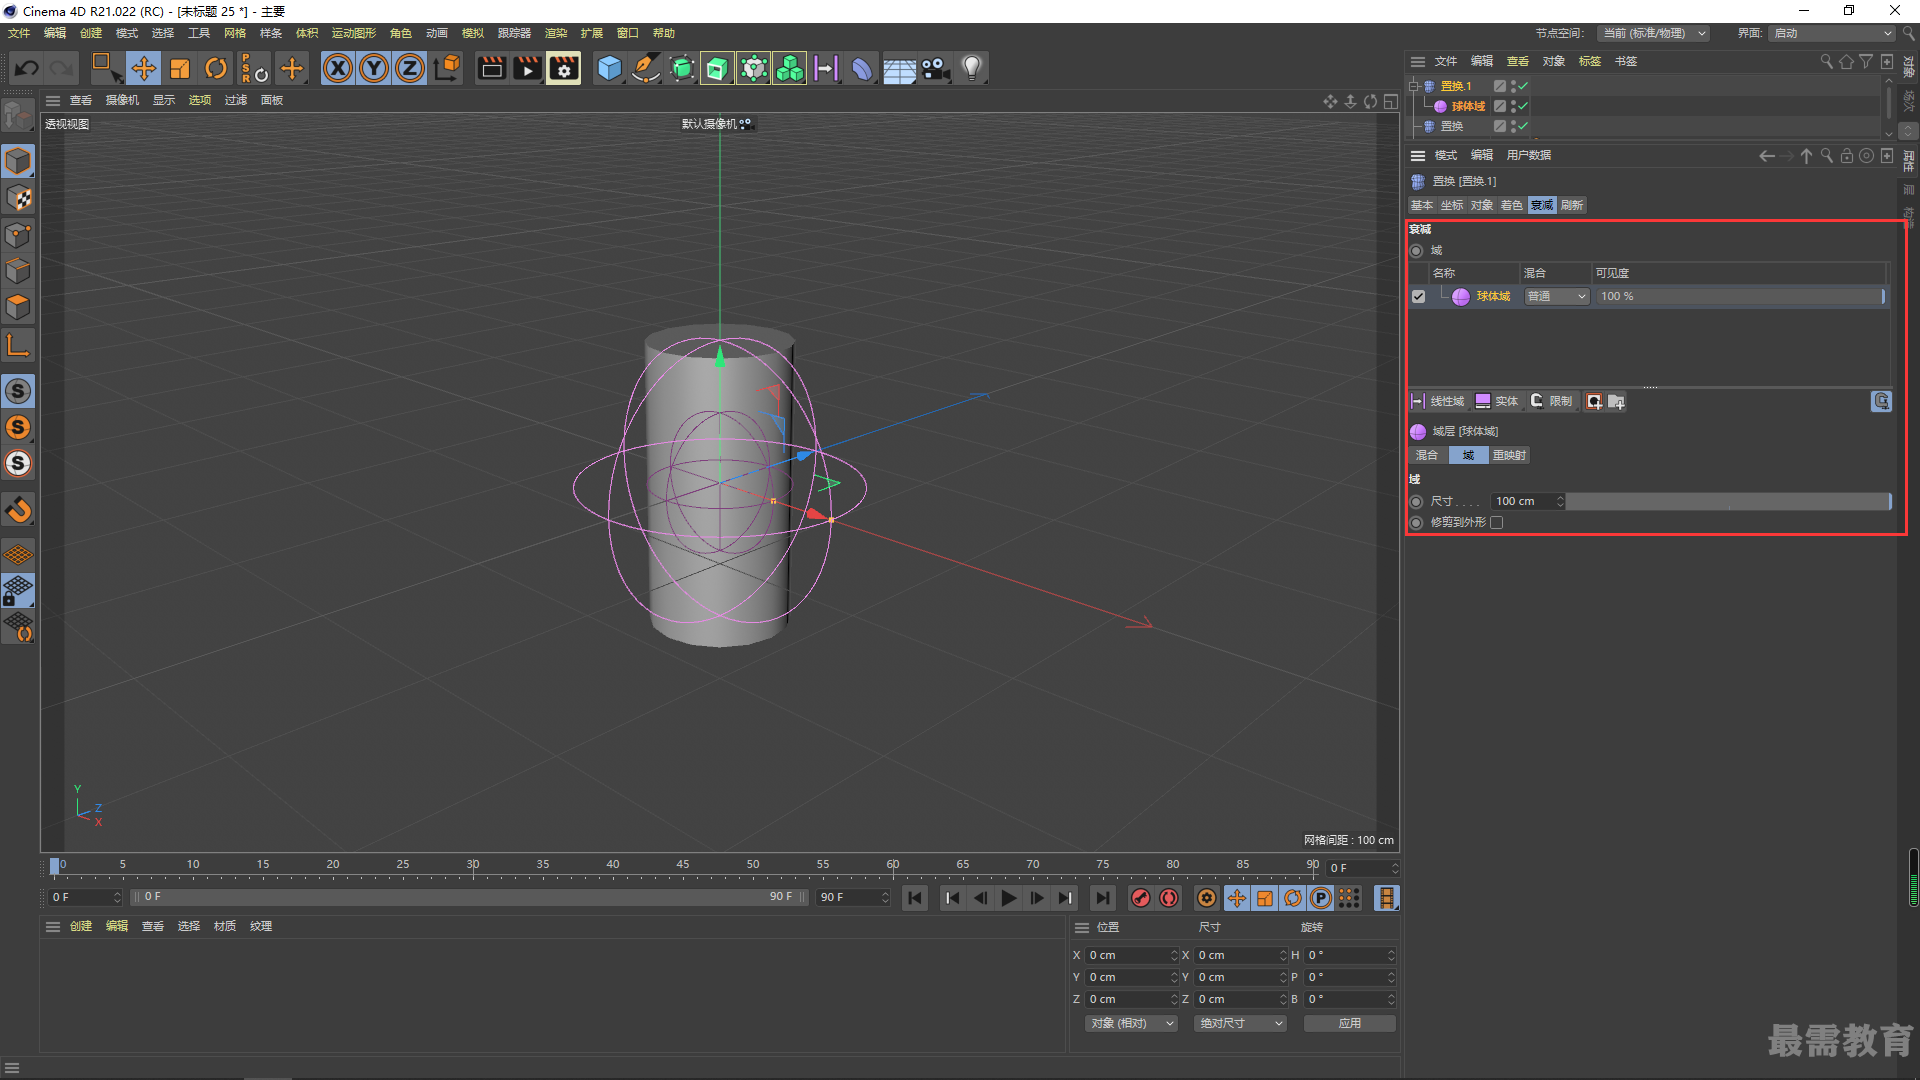Viewport: 1920px width, 1080px height.
Task: Toggle the X axis lock
Action: (x=338, y=68)
